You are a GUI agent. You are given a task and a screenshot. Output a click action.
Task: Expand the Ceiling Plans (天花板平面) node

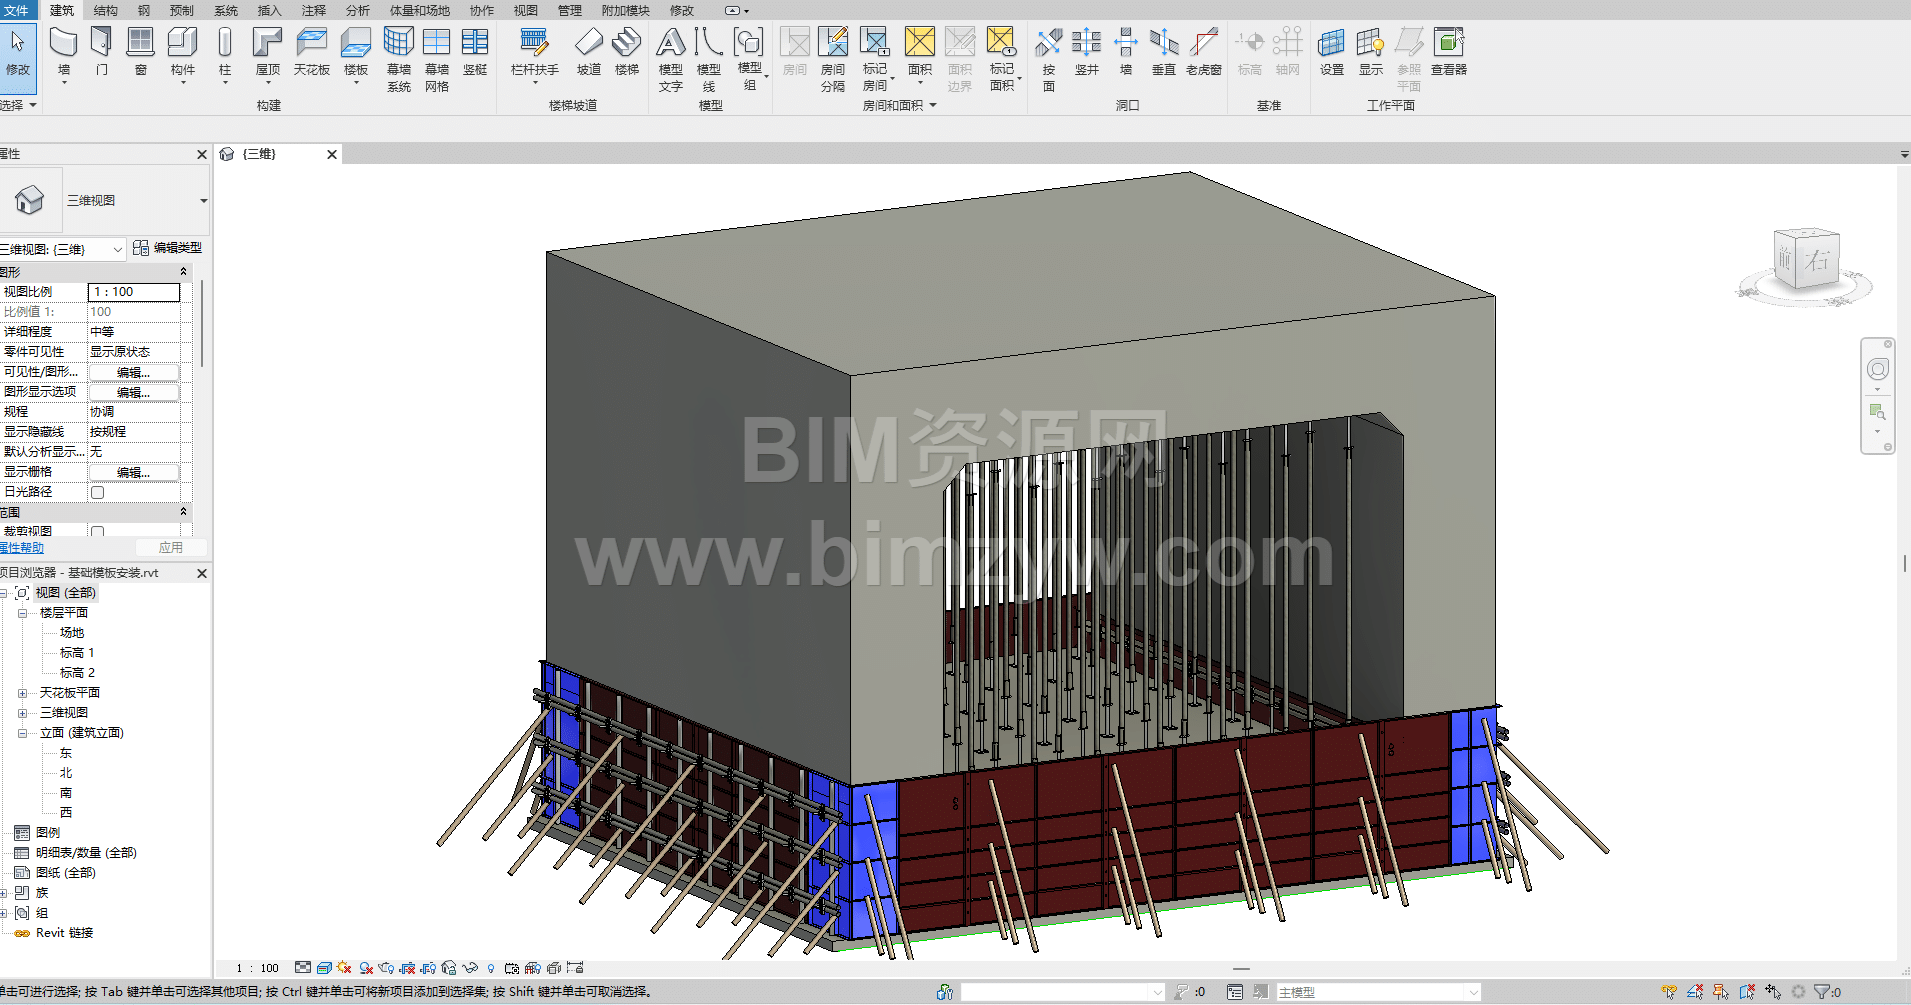click(23, 693)
